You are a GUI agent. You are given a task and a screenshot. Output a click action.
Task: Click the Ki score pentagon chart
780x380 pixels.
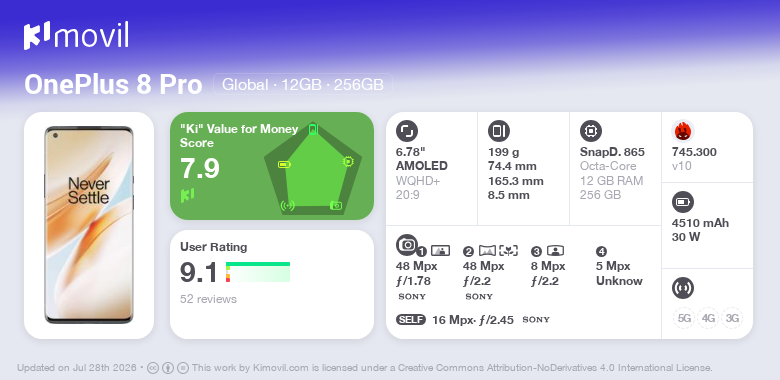313,168
